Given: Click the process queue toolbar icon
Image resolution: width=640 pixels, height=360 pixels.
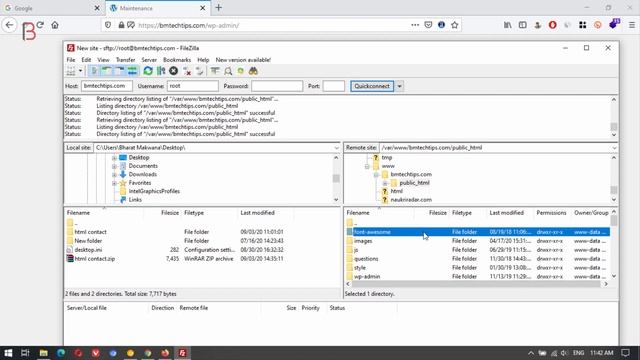Looking at the screenshot, I should click(161, 71).
